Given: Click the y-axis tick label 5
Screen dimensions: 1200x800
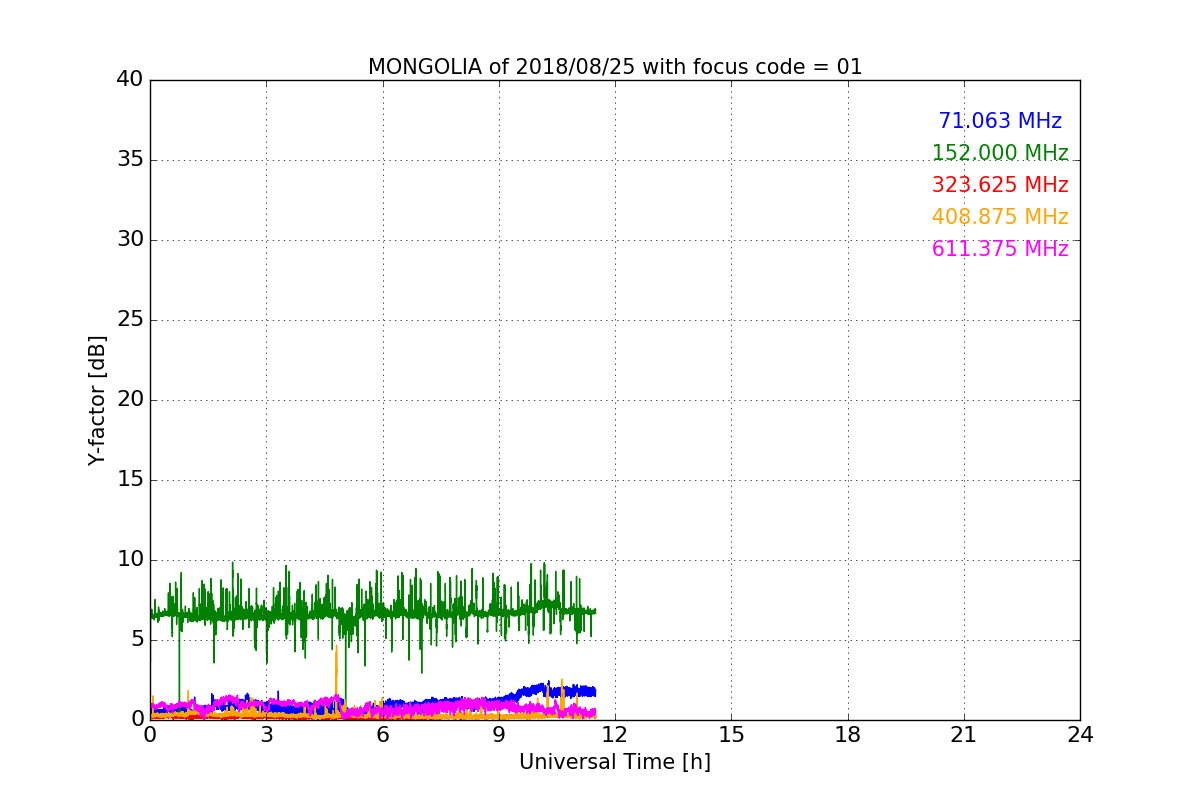Looking at the screenshot, I should pyautogui.click(x=137, y=640).
